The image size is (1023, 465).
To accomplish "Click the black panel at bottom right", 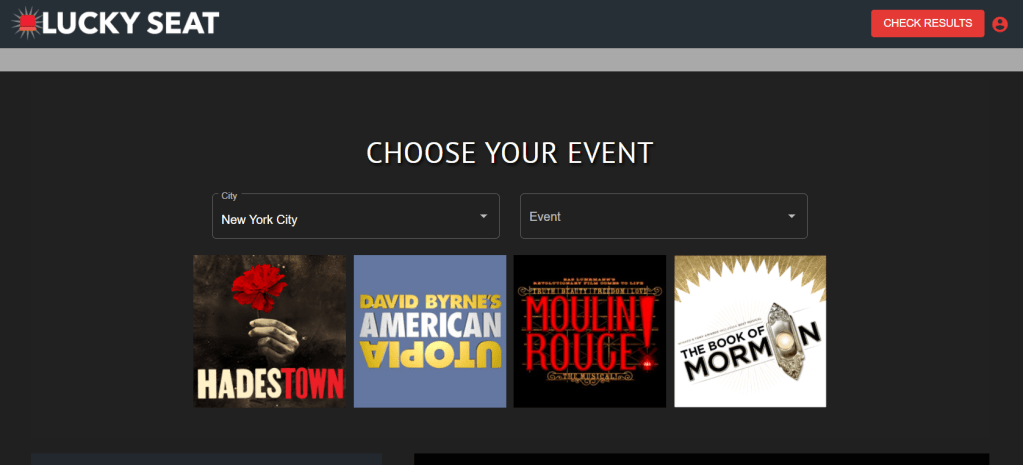I will tap(701, 459).
